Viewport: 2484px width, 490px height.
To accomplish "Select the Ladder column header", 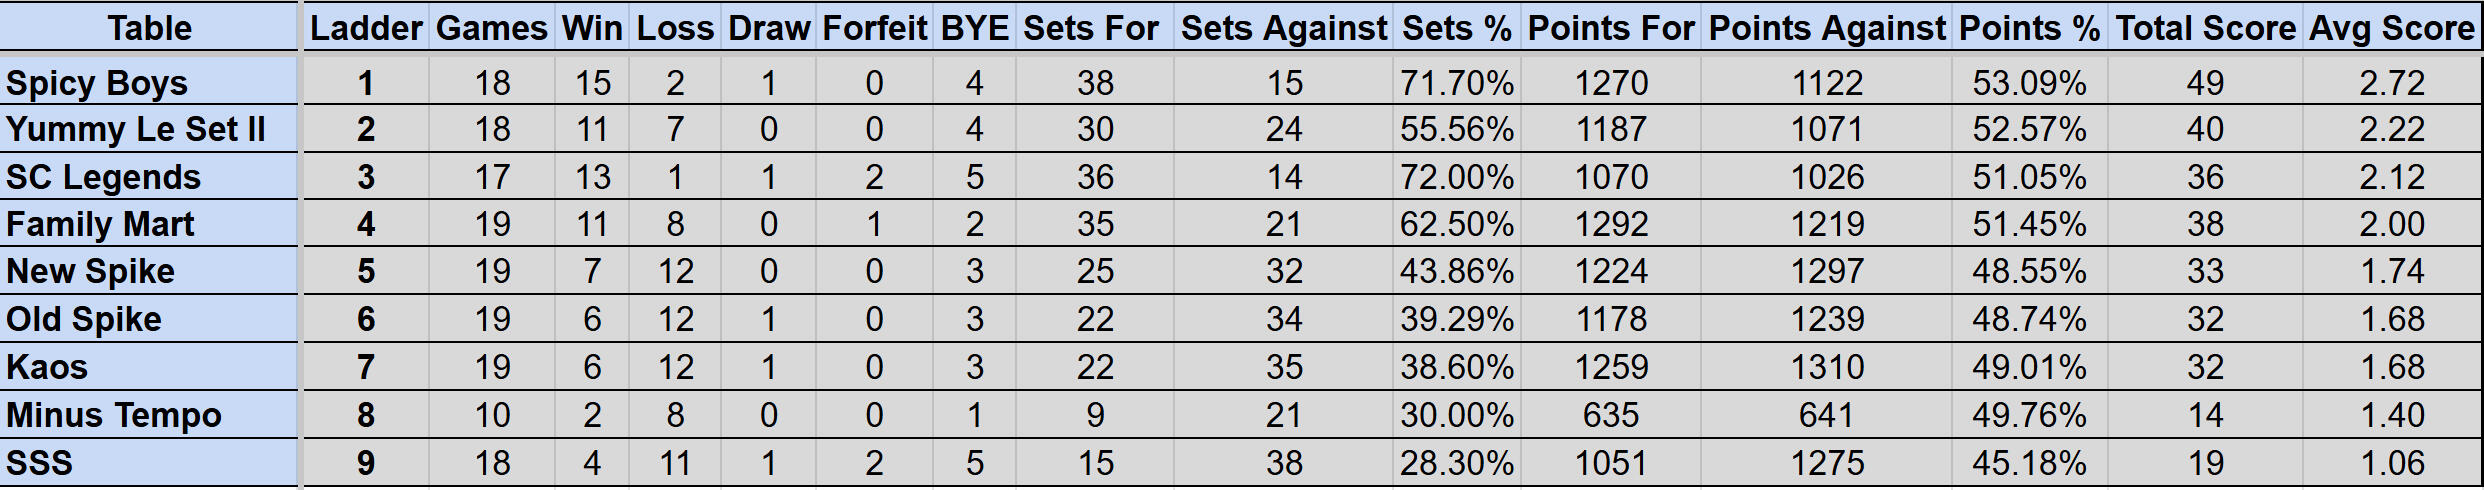I will click(x=366, y=28).
